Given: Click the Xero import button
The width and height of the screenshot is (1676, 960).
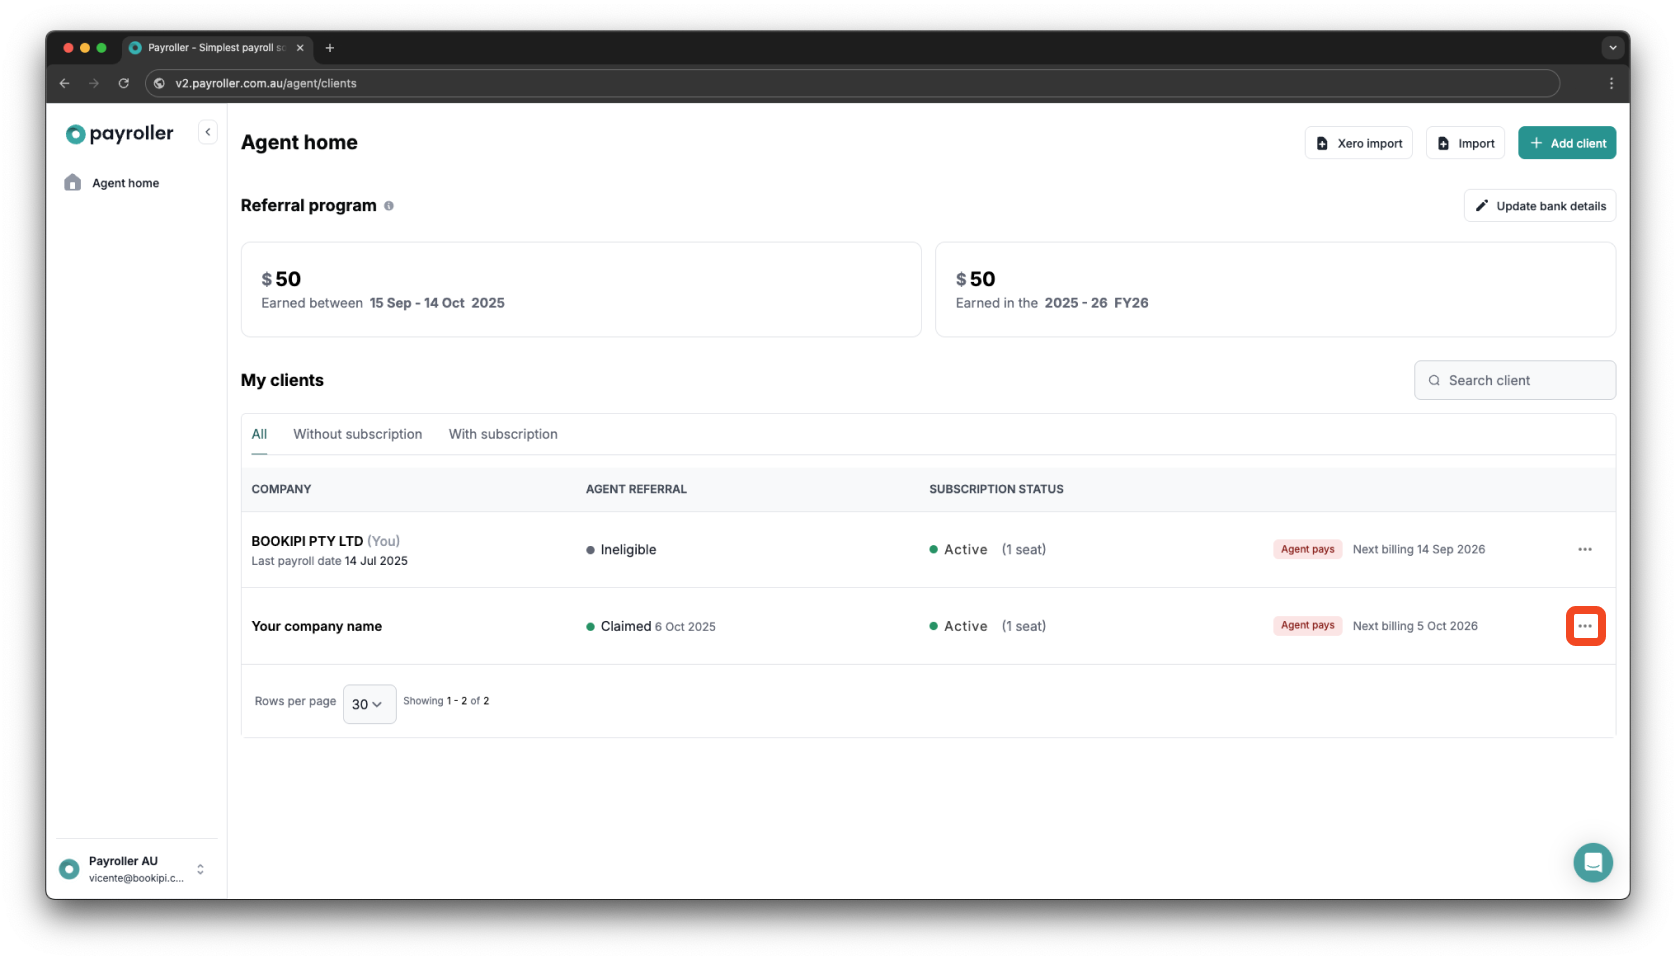Looking at the screenshot, I should click(1358, 142).
